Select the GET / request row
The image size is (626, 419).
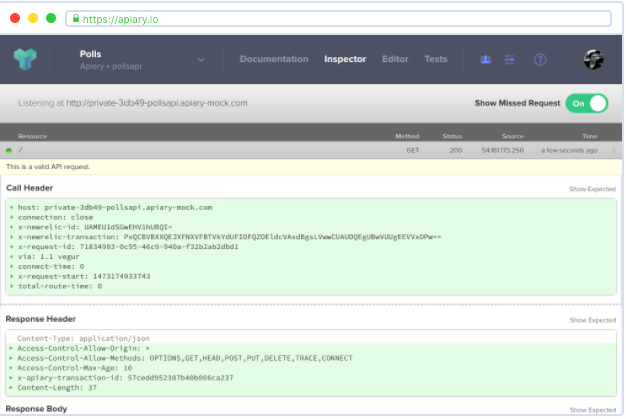tap(311, 150)
